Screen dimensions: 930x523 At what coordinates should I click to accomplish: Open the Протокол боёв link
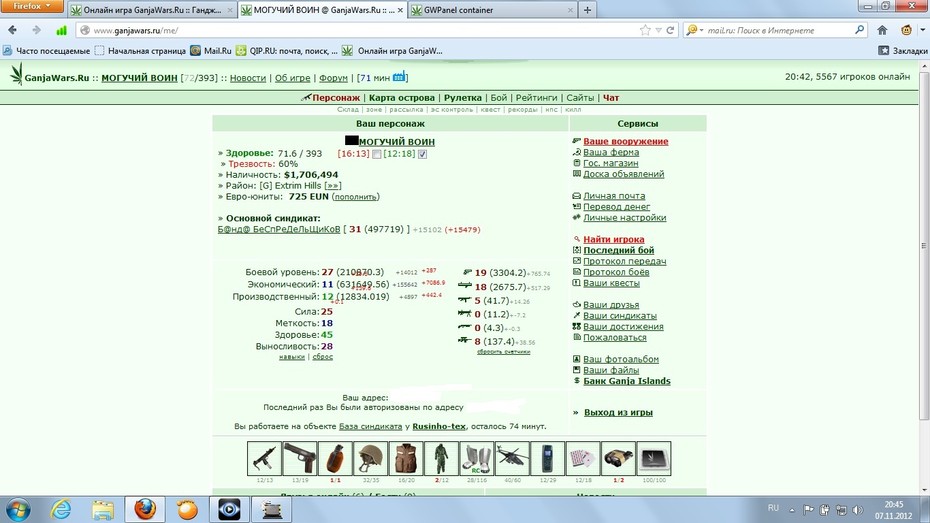click(x=616, y=272)
